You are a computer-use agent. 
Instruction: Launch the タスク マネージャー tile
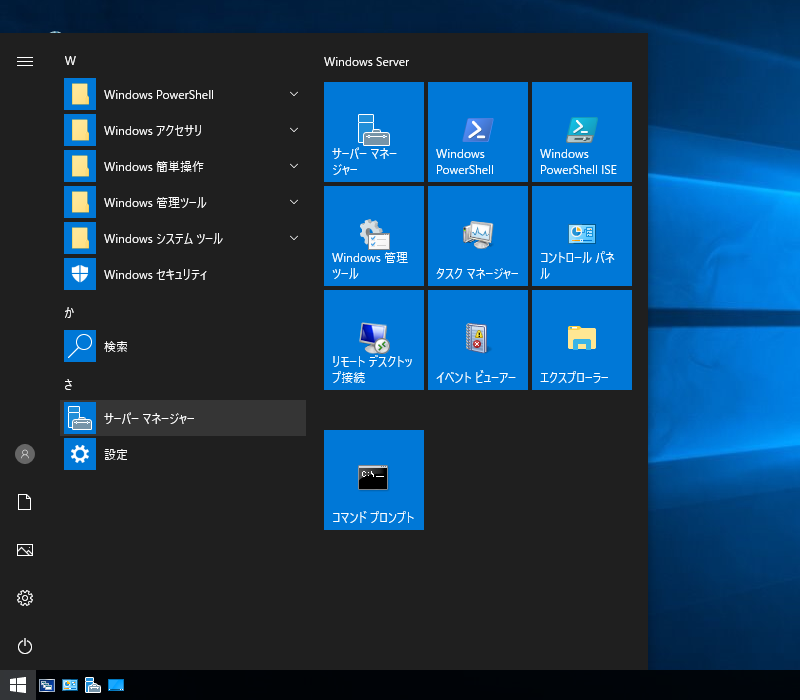click(478, 236)
